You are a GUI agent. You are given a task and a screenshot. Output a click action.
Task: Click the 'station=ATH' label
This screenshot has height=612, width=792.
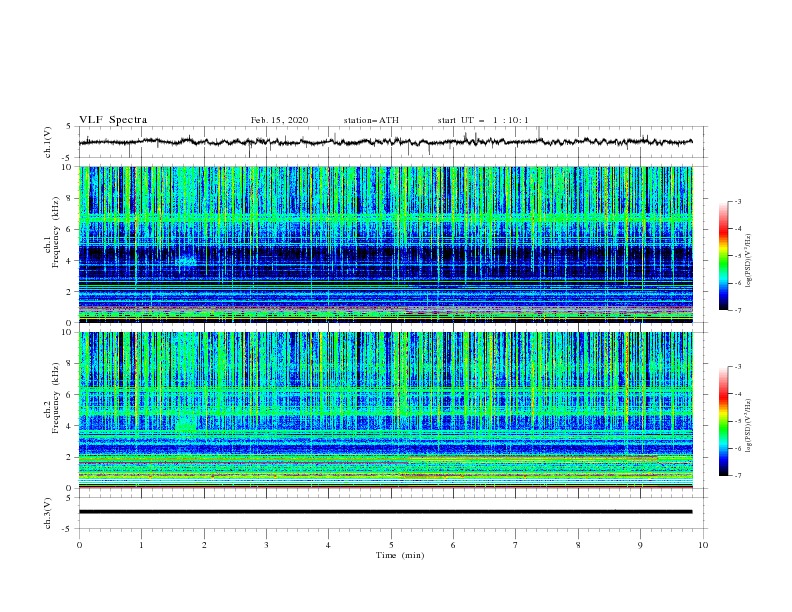click(x=371, y=120)
